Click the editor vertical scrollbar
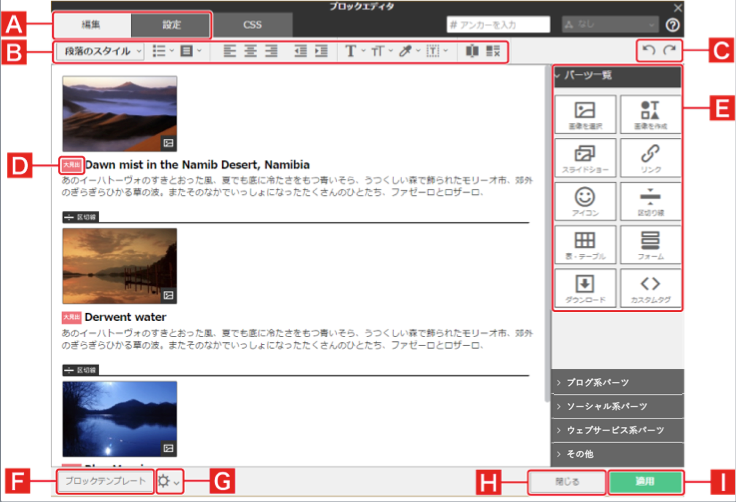The image size is (736, 502). coord(547,235)
